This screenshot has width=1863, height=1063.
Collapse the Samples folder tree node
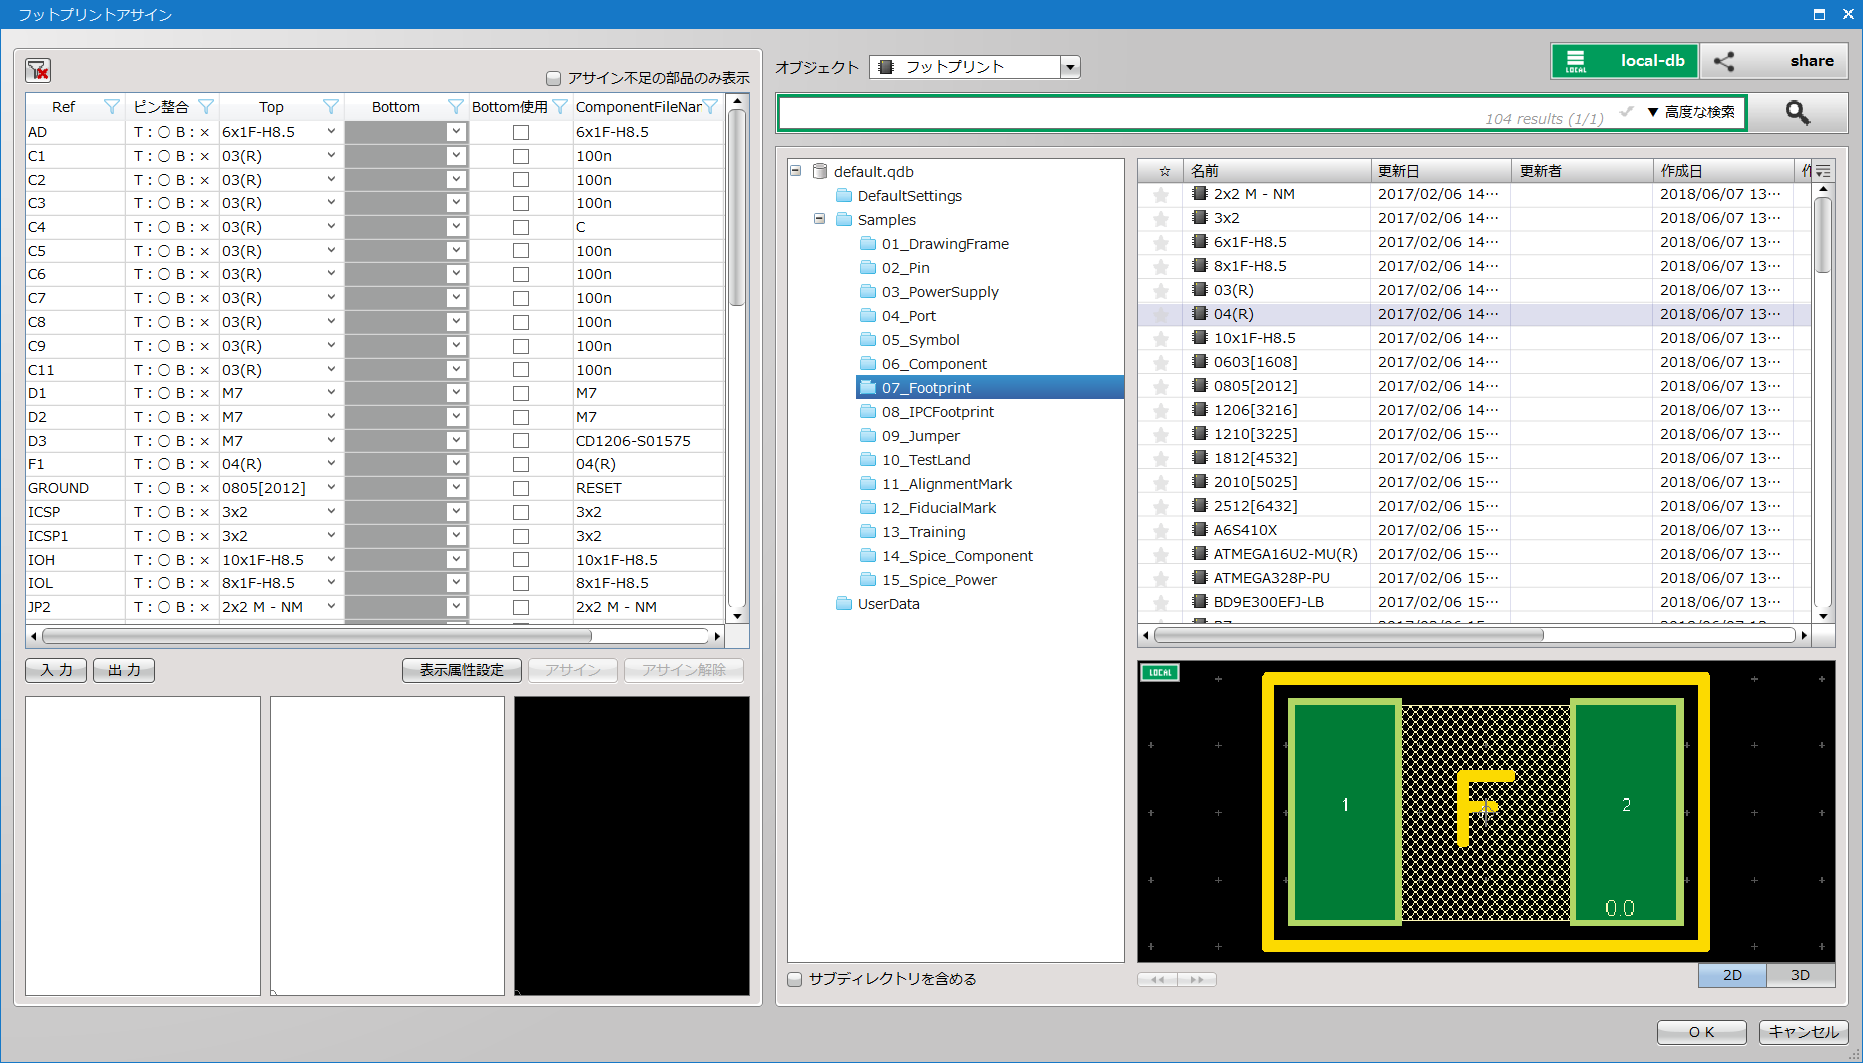pyautogui.click(x=819, y=219)
